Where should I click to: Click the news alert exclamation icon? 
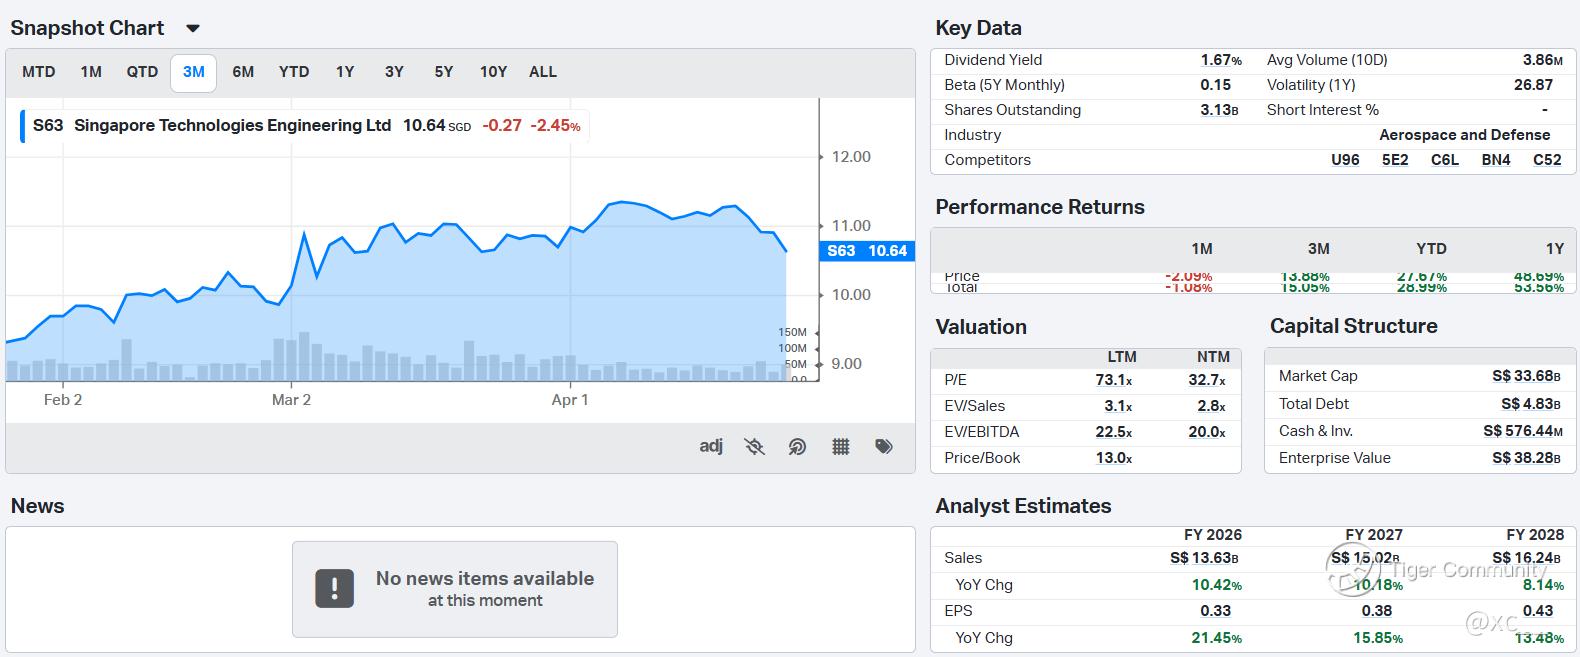point(334,589)
